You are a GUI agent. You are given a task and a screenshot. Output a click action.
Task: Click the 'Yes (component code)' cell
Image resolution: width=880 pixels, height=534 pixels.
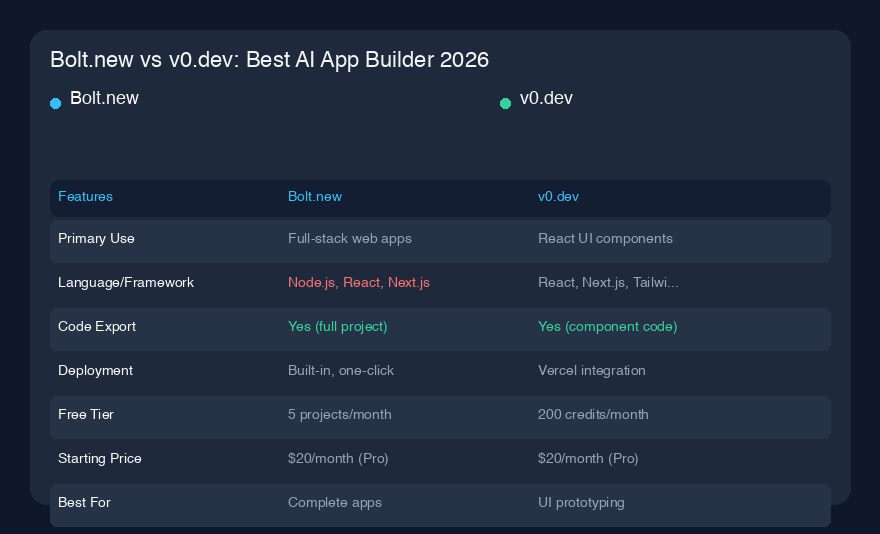point(607,327)
